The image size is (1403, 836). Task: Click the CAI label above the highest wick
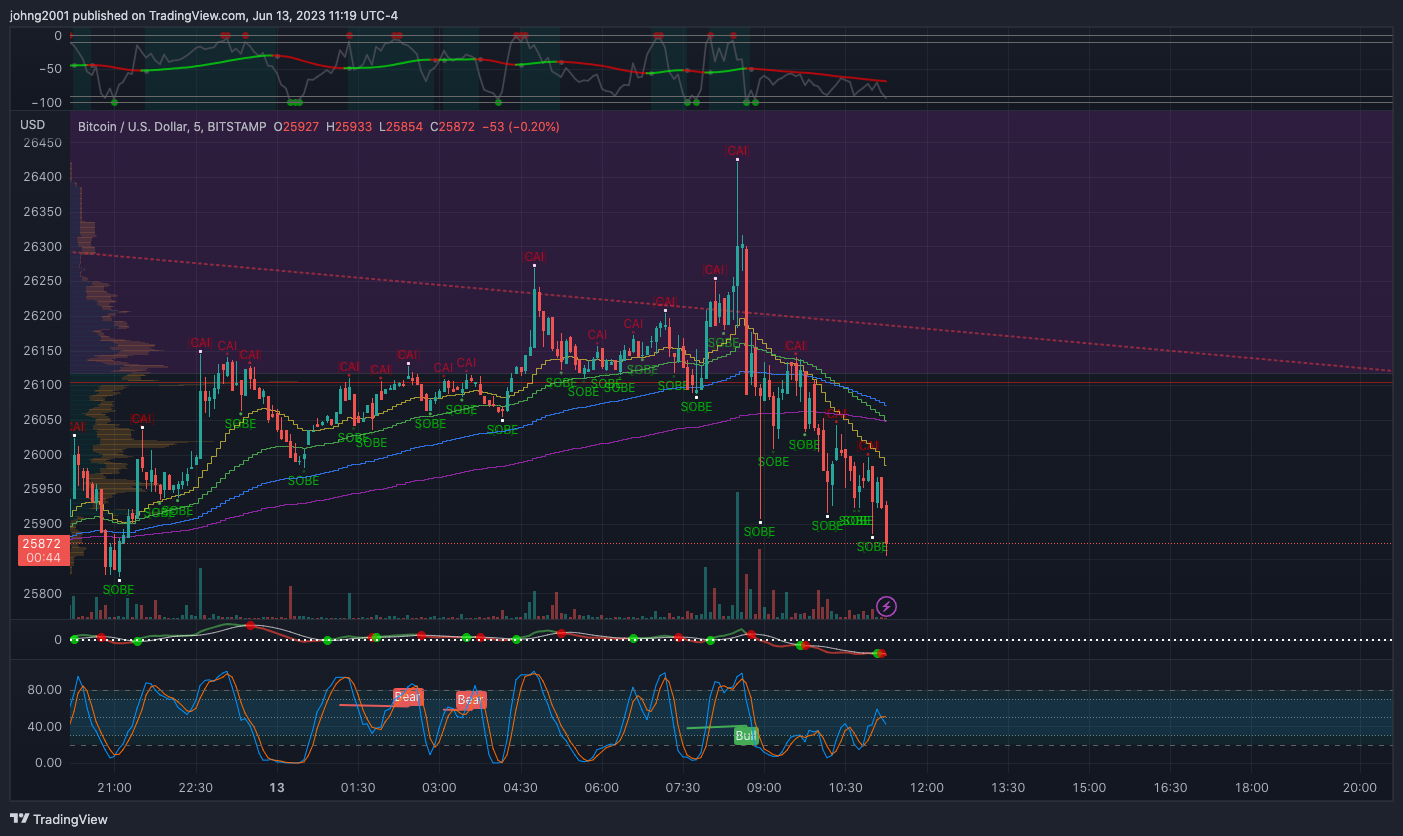pos(738,150)
